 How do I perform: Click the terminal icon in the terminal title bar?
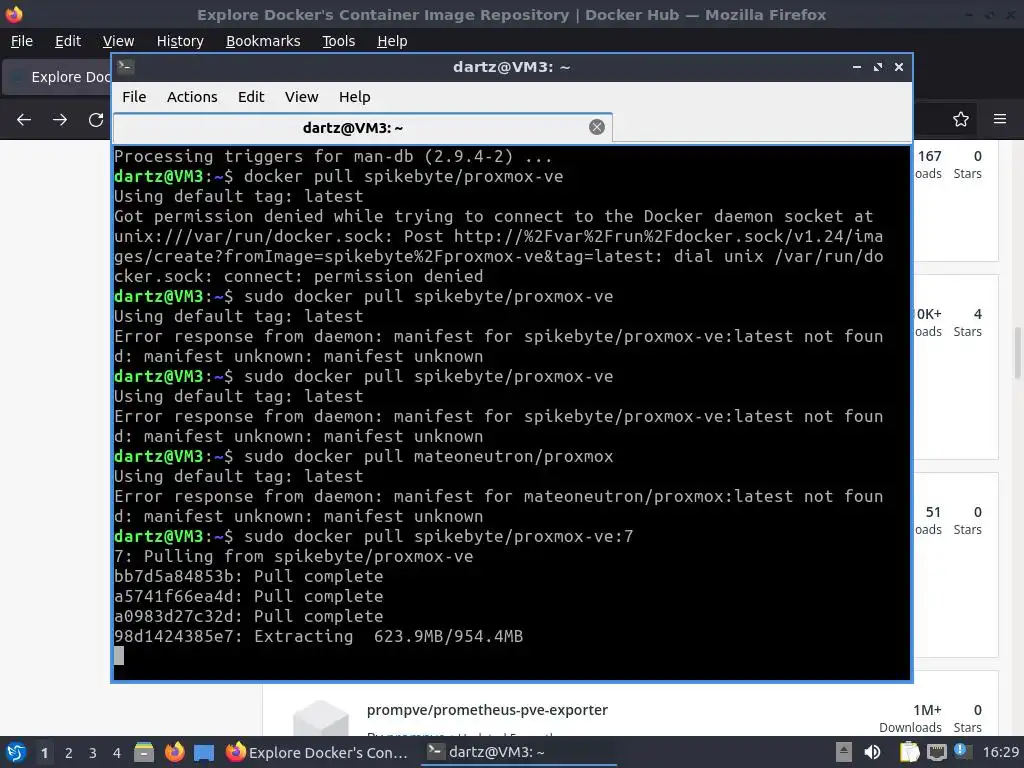click(x=125, y=66)
